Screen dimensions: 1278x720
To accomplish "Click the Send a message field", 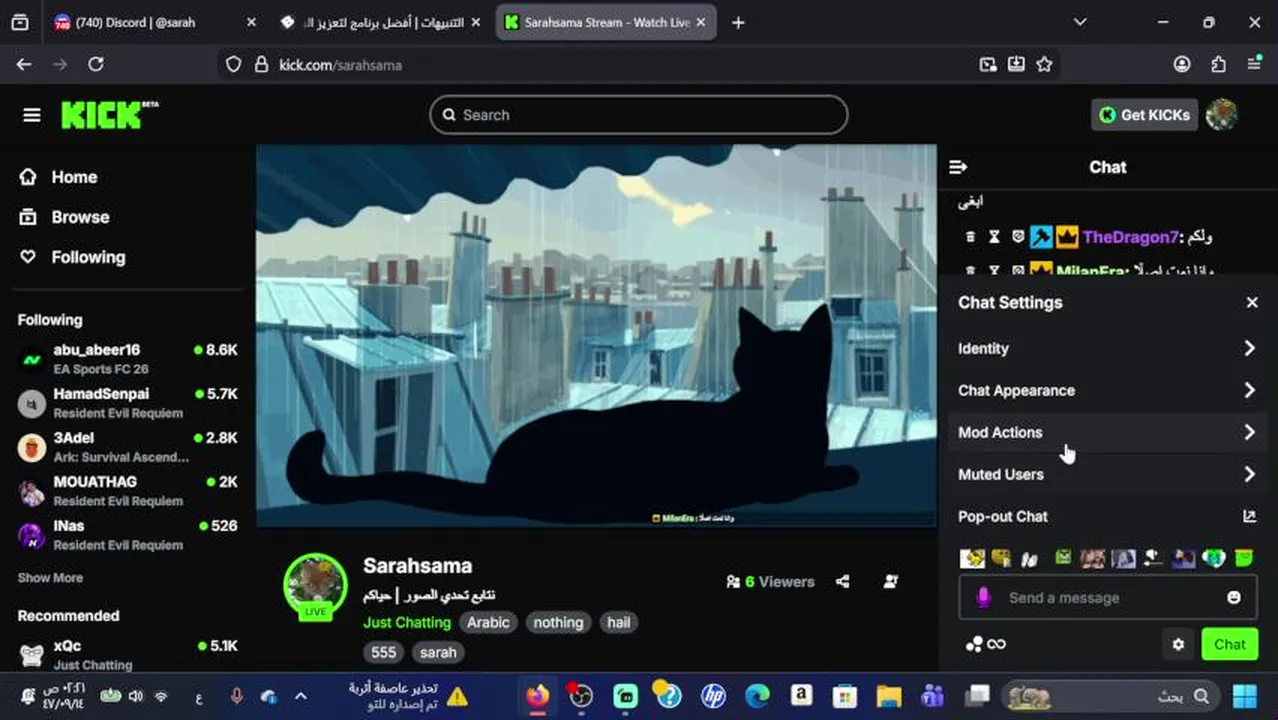I will [1107, 597].
